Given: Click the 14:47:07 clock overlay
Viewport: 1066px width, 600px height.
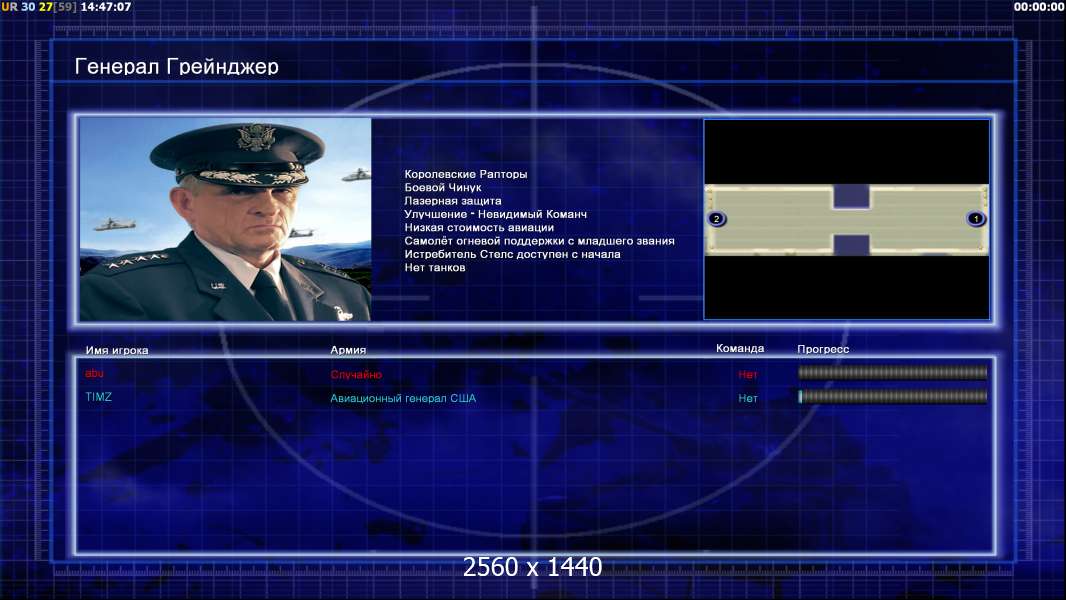Looking at the screenshot, I should (x=106, y=7).
